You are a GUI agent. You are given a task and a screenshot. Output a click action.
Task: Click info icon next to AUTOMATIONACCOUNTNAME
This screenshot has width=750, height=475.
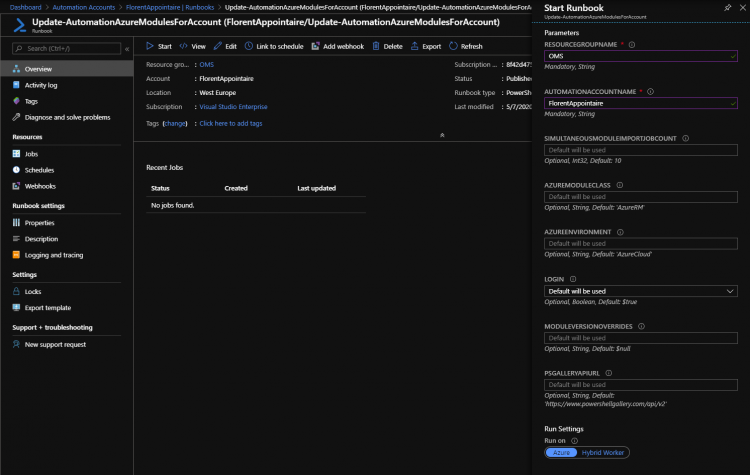tap(651, 91)
